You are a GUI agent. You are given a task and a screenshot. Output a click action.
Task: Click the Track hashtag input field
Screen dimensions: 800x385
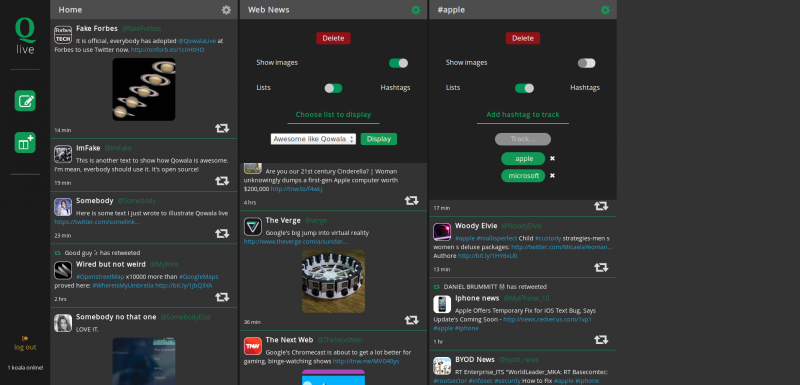[523, 139]
